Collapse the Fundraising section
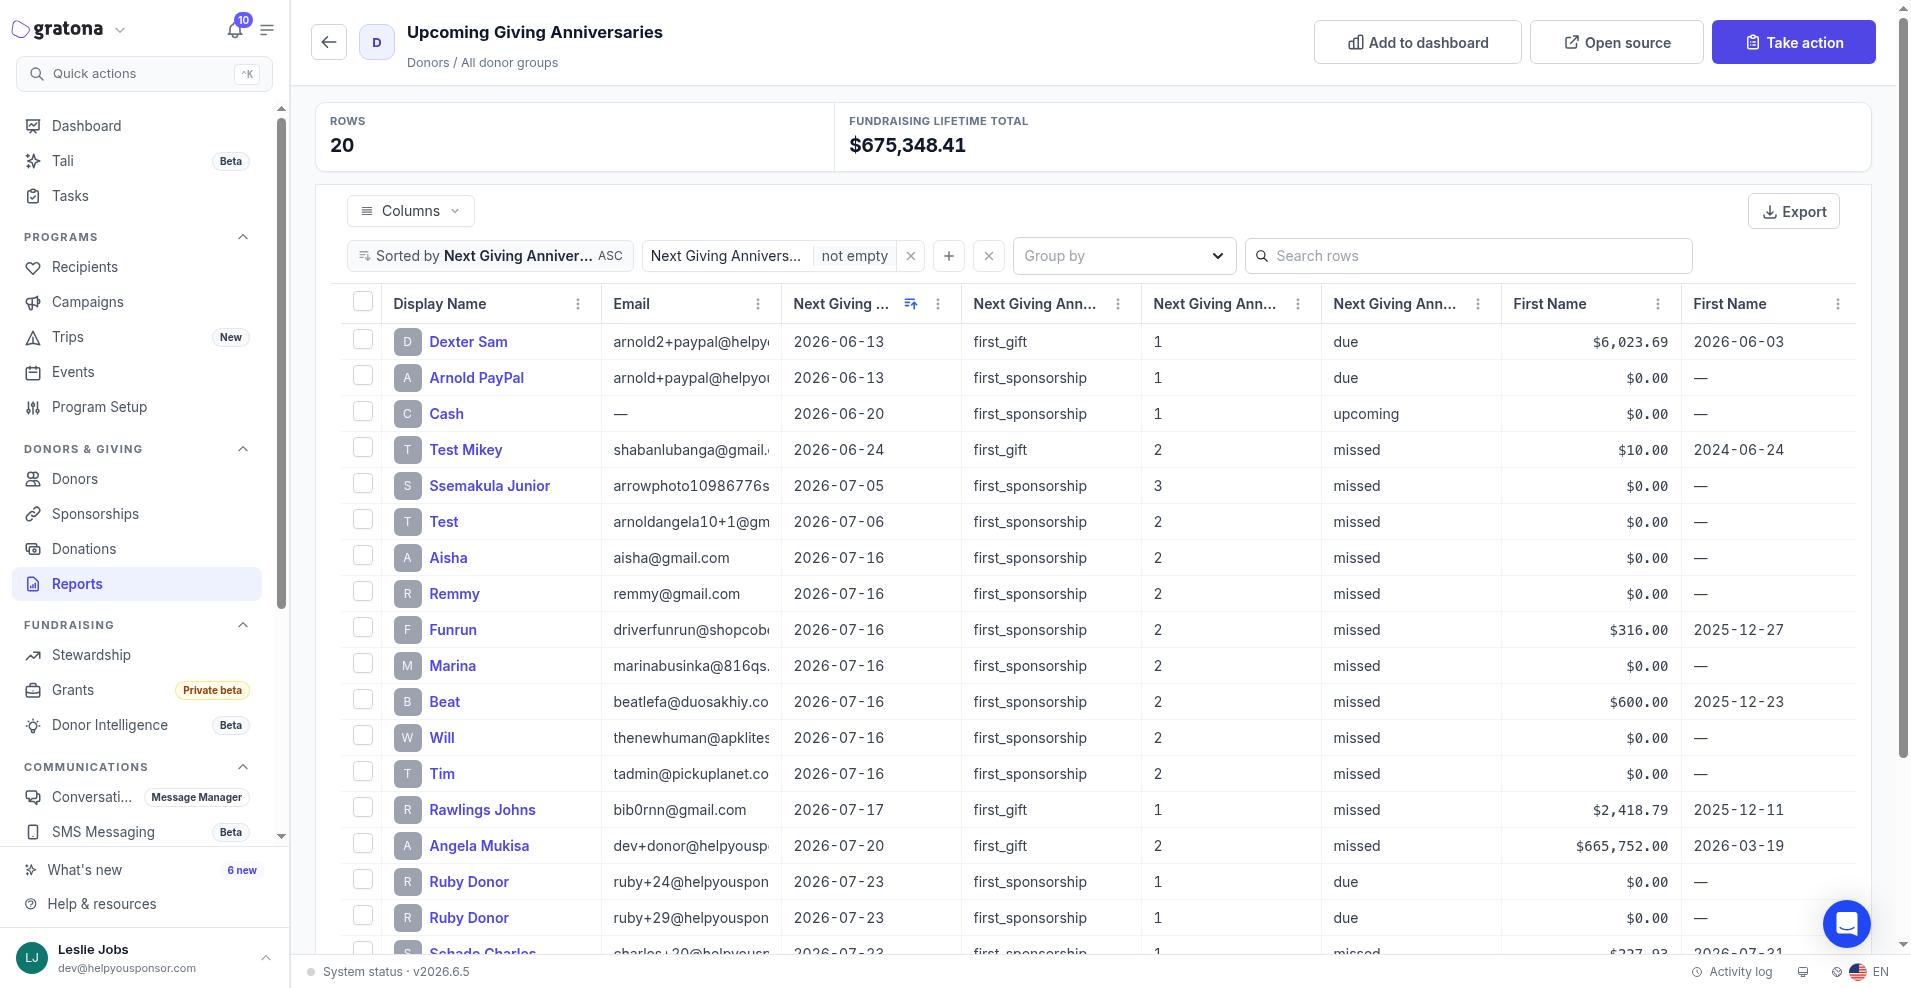Image resolution: width=1911 pixels, height=988 pixels. [243, 625]
